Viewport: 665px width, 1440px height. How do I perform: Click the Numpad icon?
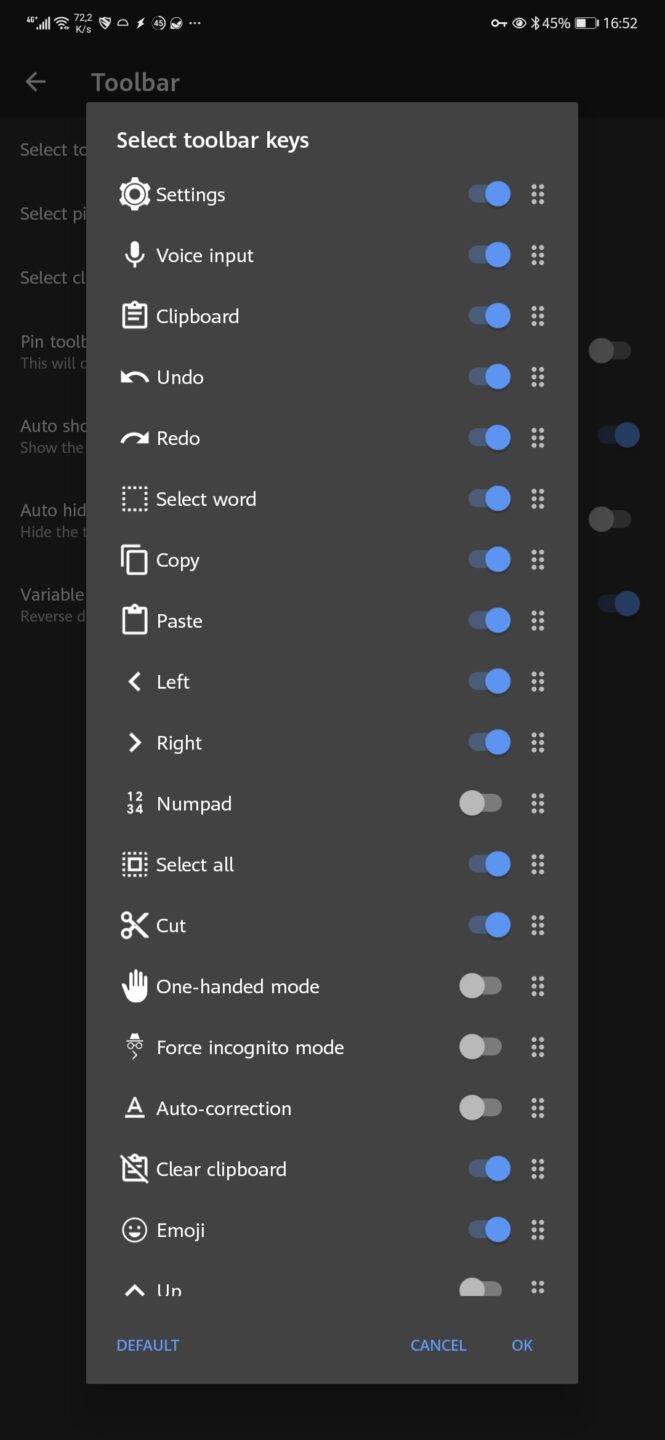point(134,803)
